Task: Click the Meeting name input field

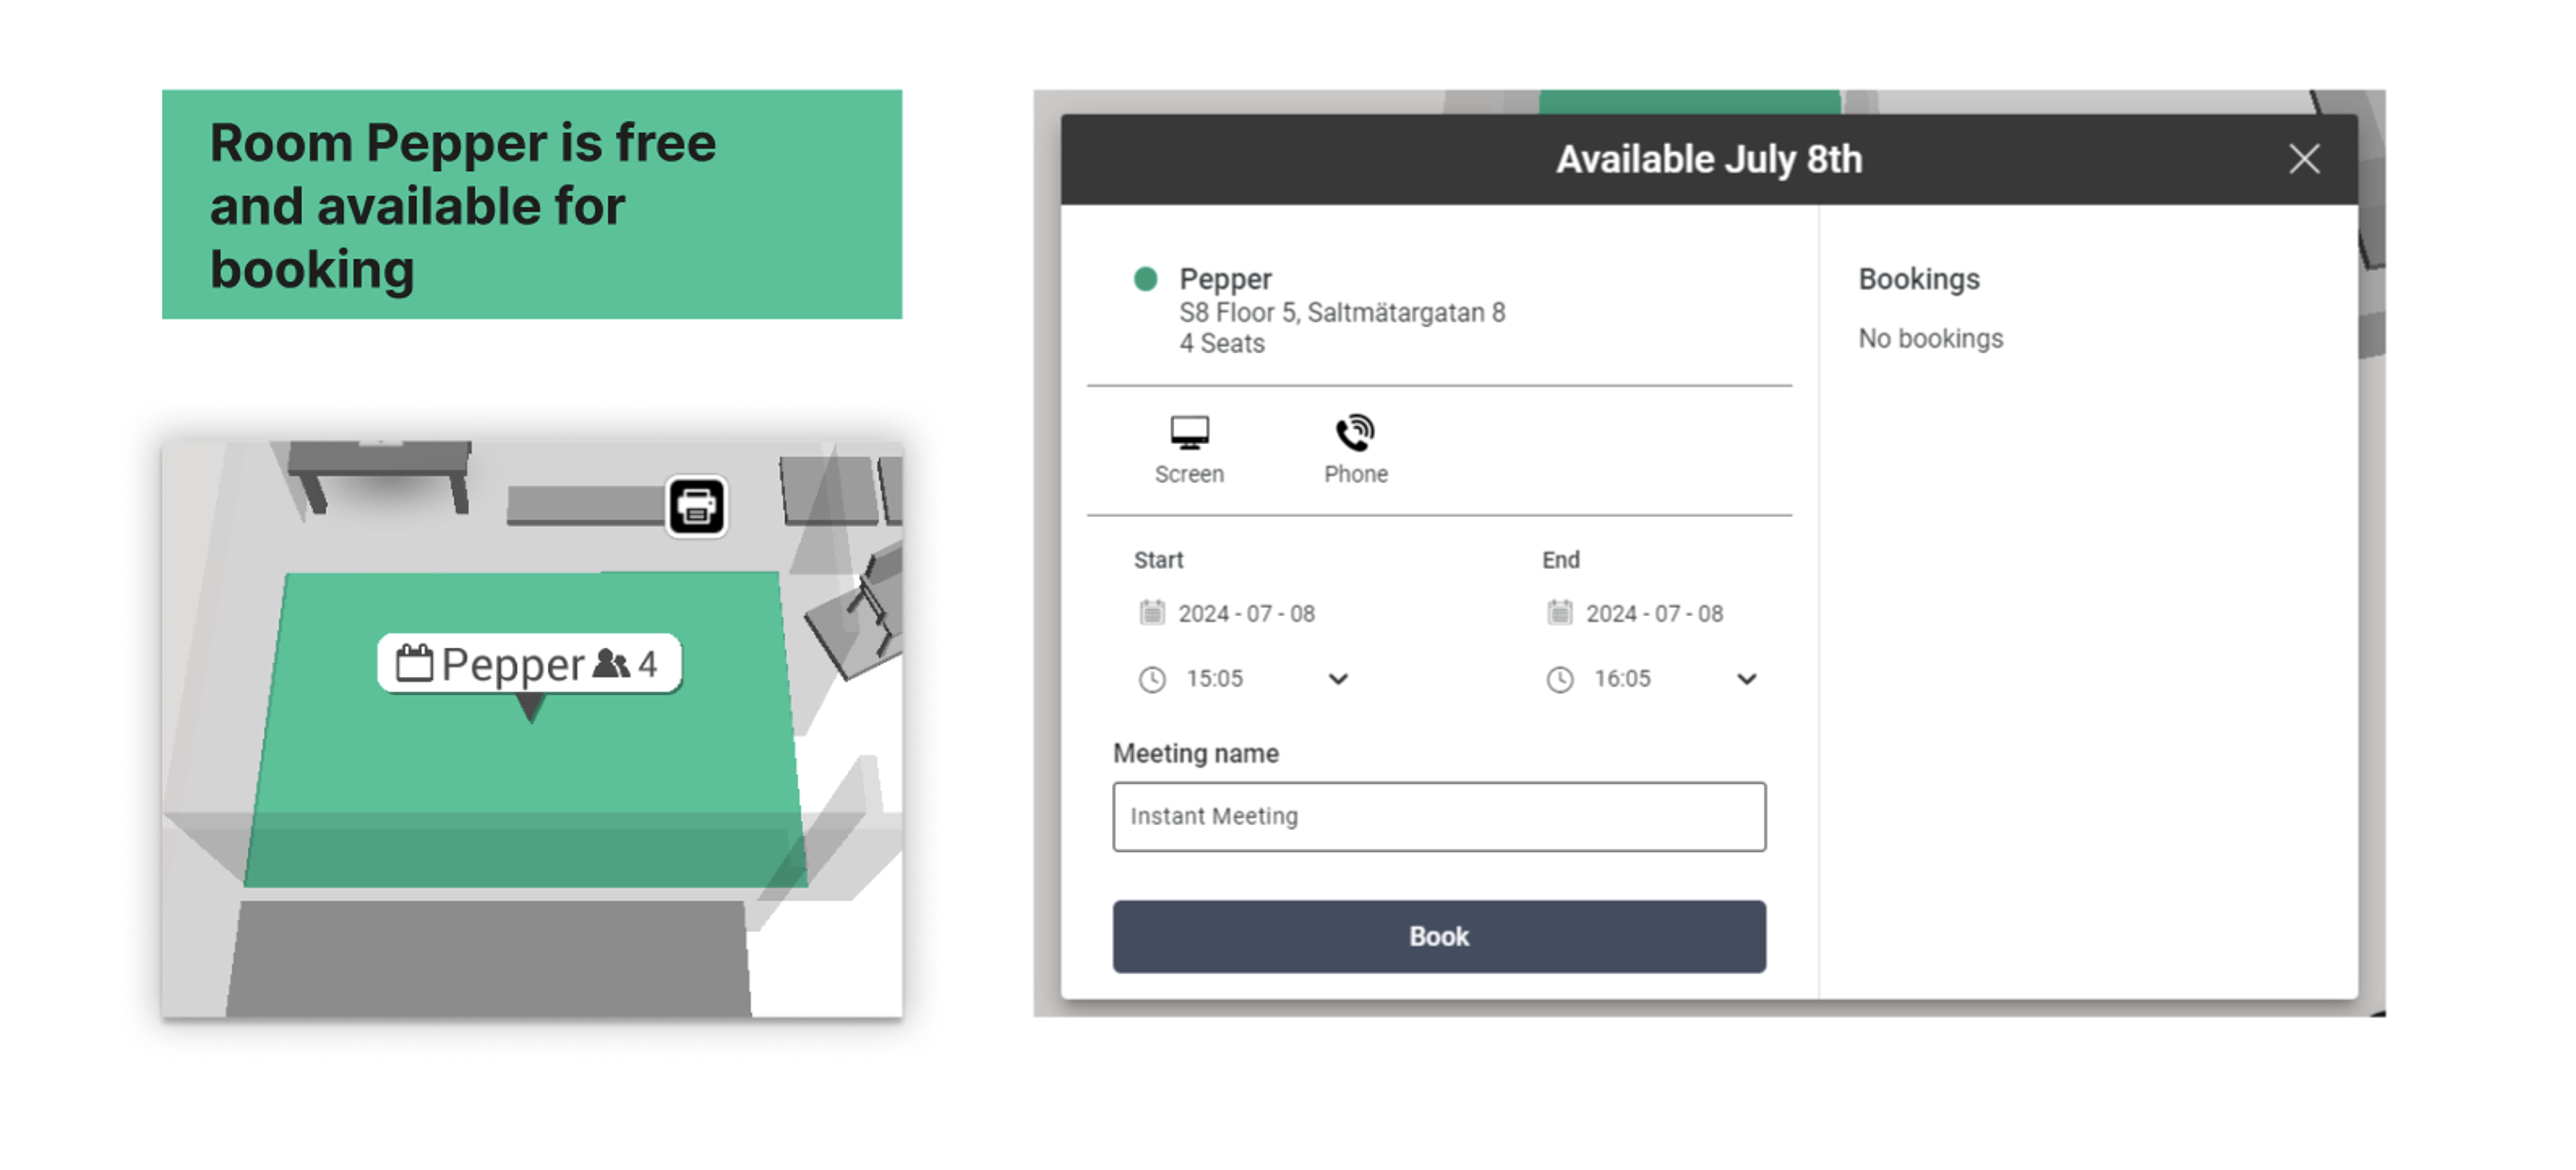Action: tap(1439, 816)
